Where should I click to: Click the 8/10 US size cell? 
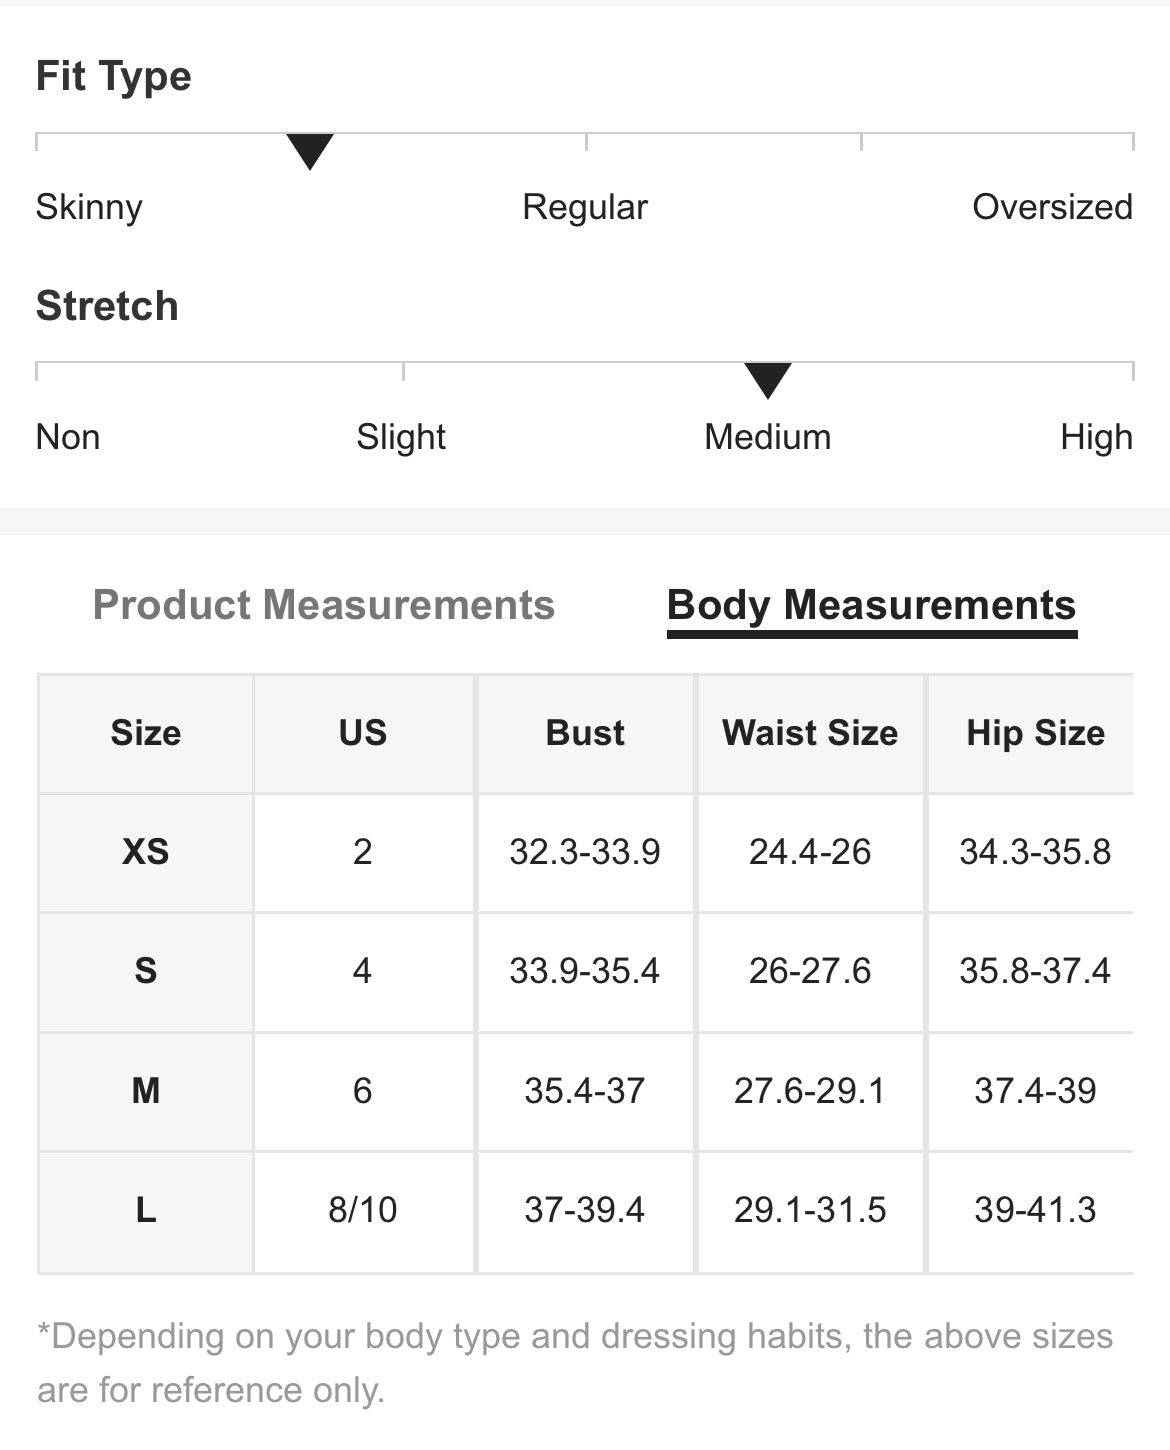[363, 1210]
